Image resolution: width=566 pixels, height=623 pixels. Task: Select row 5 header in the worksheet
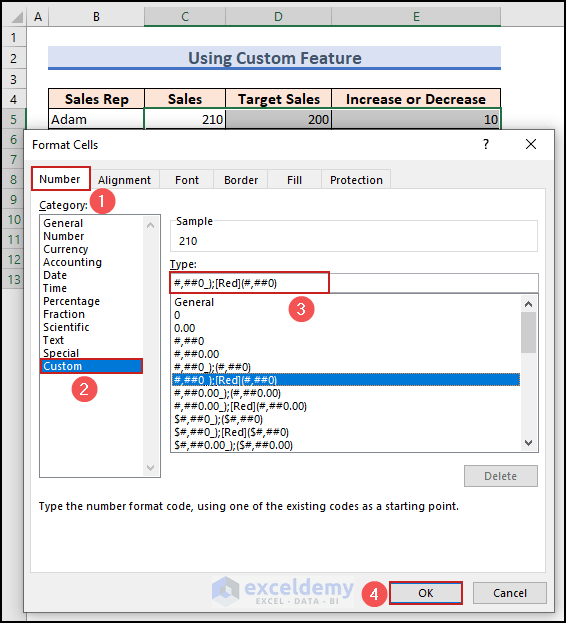tap(14, 119)
